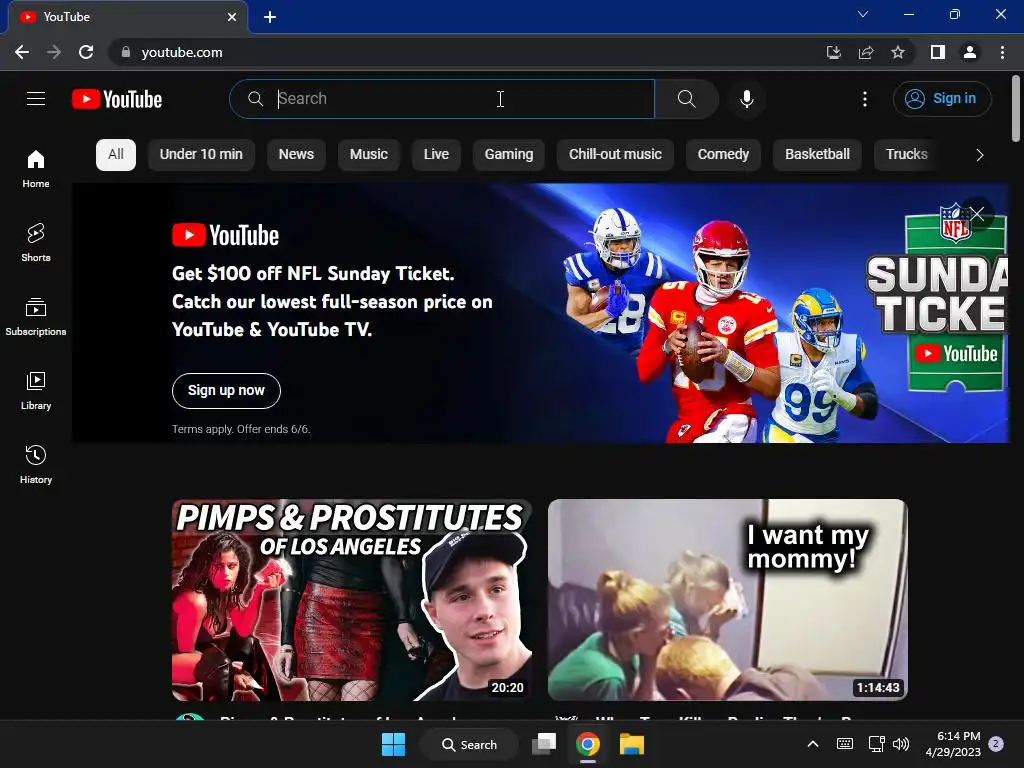Image resolution: width=1024 pixels, height=768 pixels.
Task: Open Windows Start menu
Action: [393, 744]
